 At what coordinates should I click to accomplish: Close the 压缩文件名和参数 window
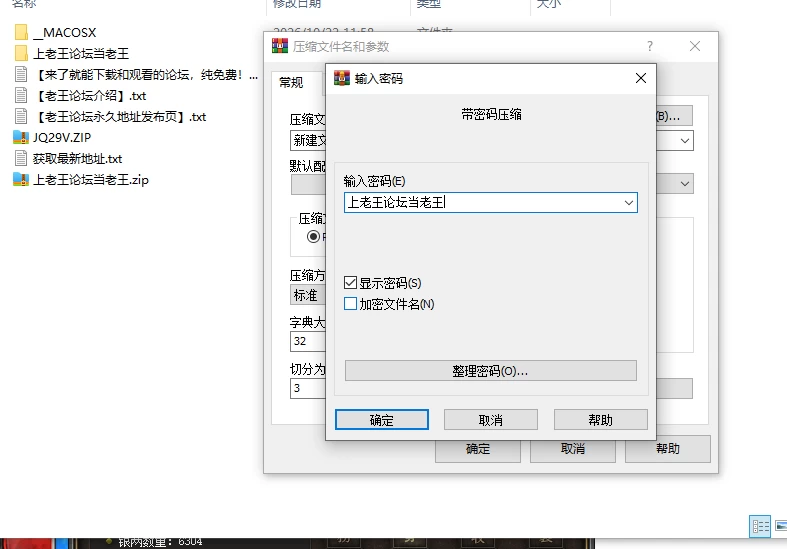coord(695,46)
